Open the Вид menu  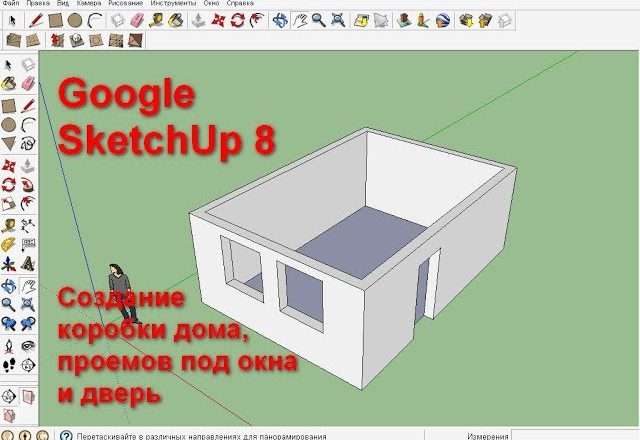point(62,3)
